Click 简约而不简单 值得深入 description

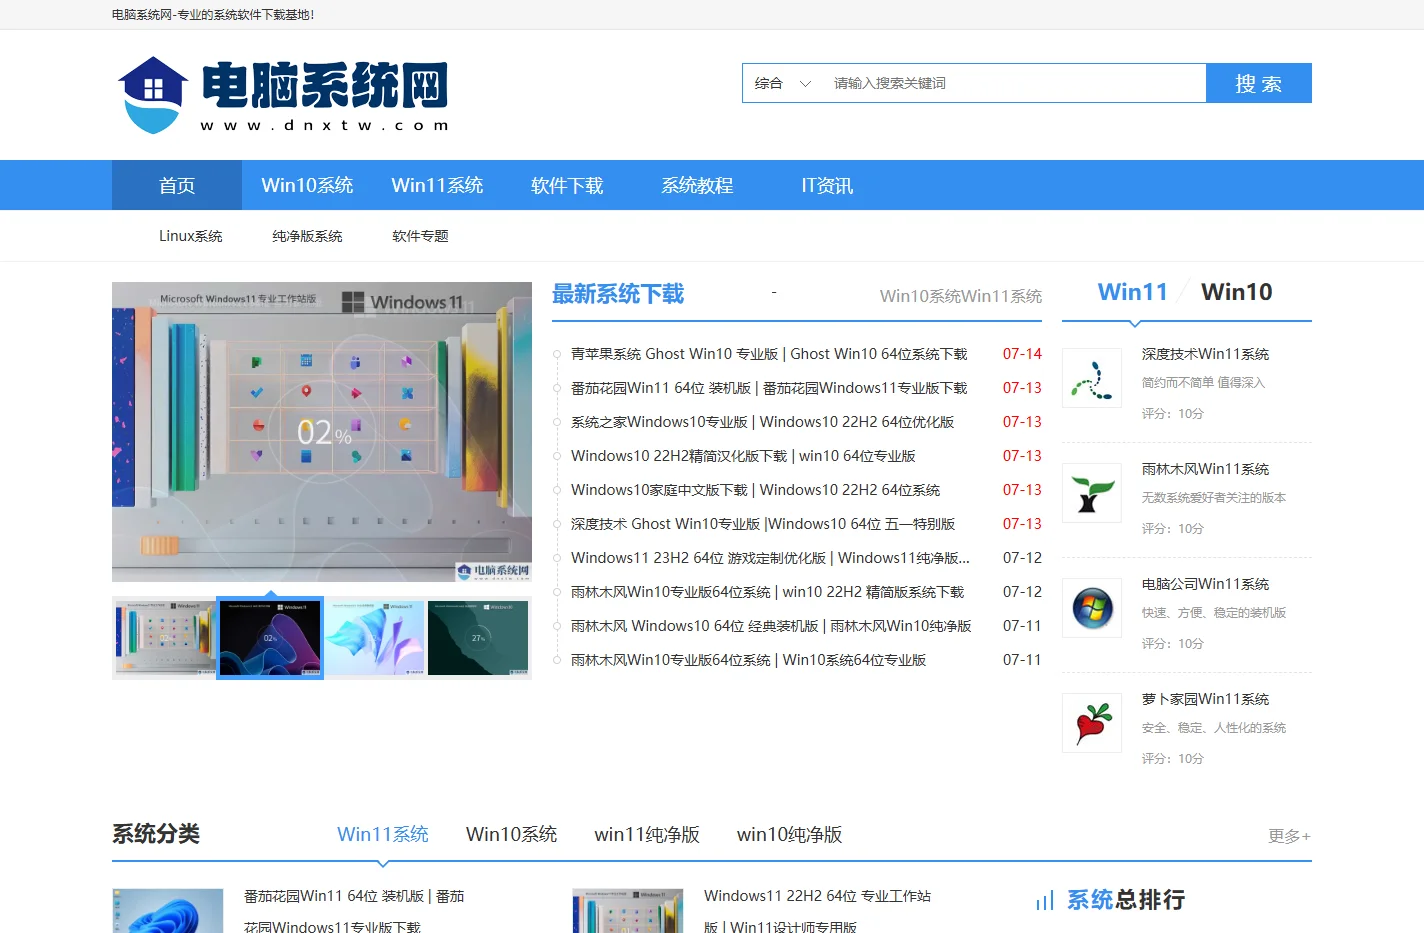(1203, 383)
